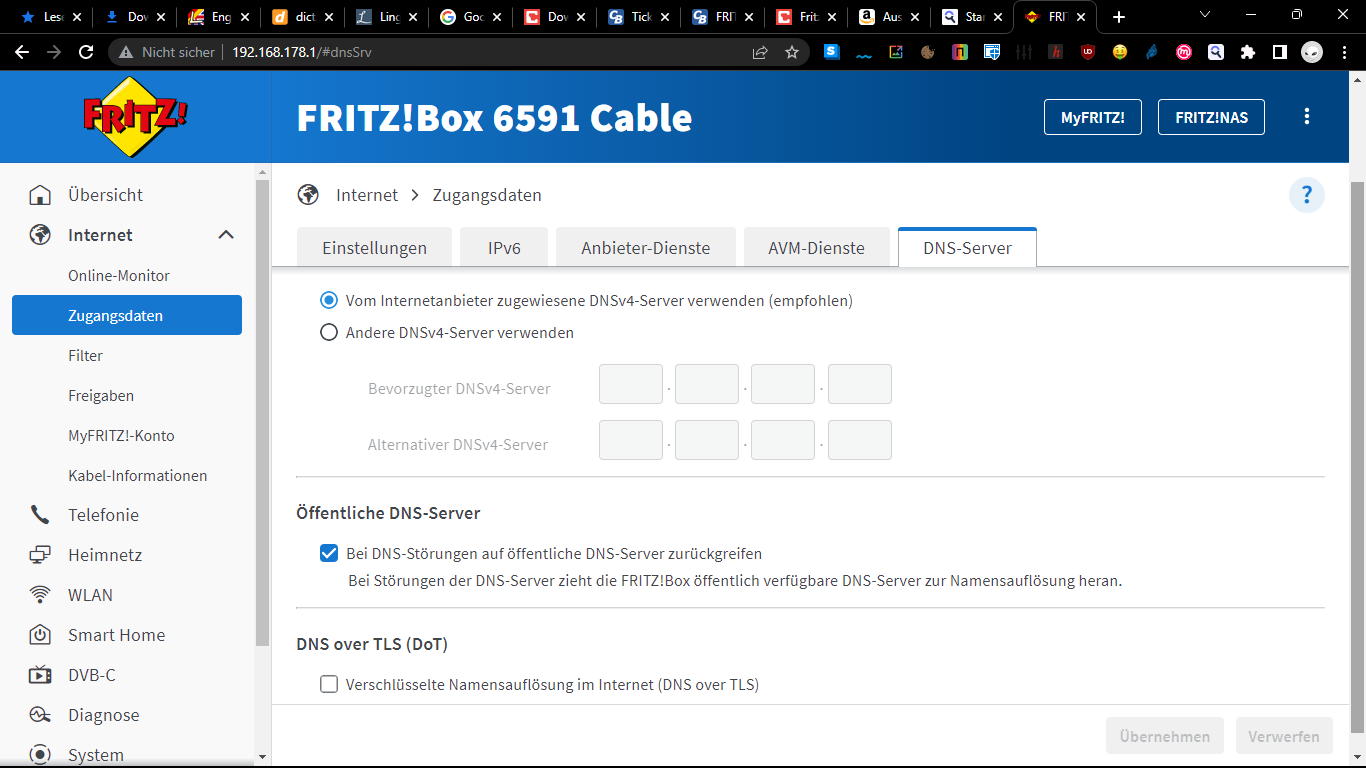Image resolution: width=1366 pixels, height=768 pixels.
Task: Open Zugangsdaten in the sidebar
Action: click(127, 315)
